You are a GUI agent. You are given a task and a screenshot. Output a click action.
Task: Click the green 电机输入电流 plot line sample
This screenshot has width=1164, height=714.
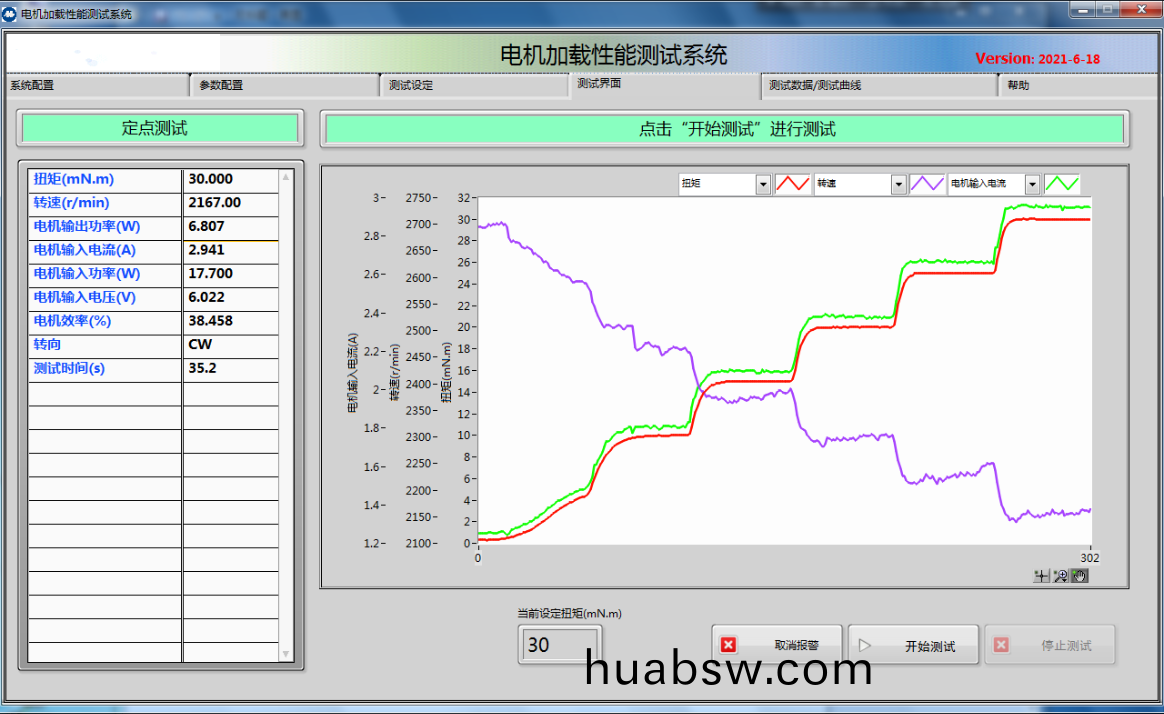(x=1061, y=184)
